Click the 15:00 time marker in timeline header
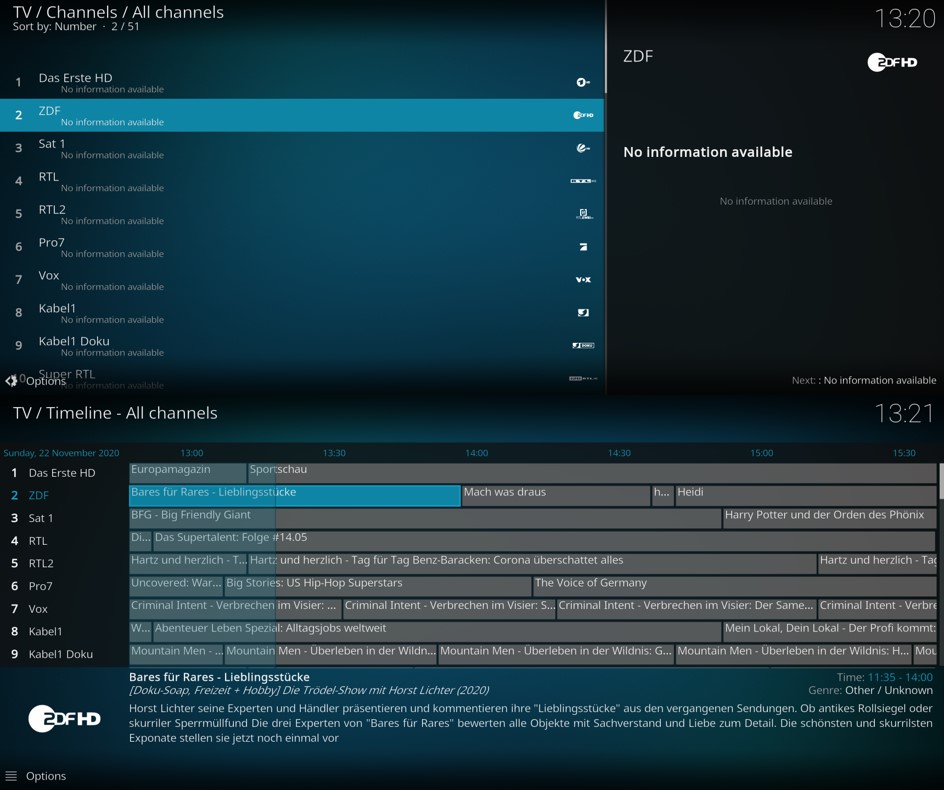The width and height of the screenshot is (944, 790). 762,453
